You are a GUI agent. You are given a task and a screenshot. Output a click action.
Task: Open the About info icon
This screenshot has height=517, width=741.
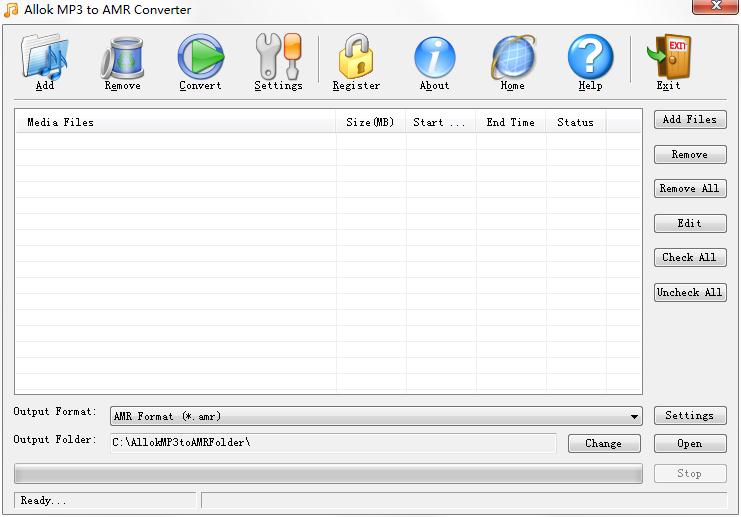(434, 57)
